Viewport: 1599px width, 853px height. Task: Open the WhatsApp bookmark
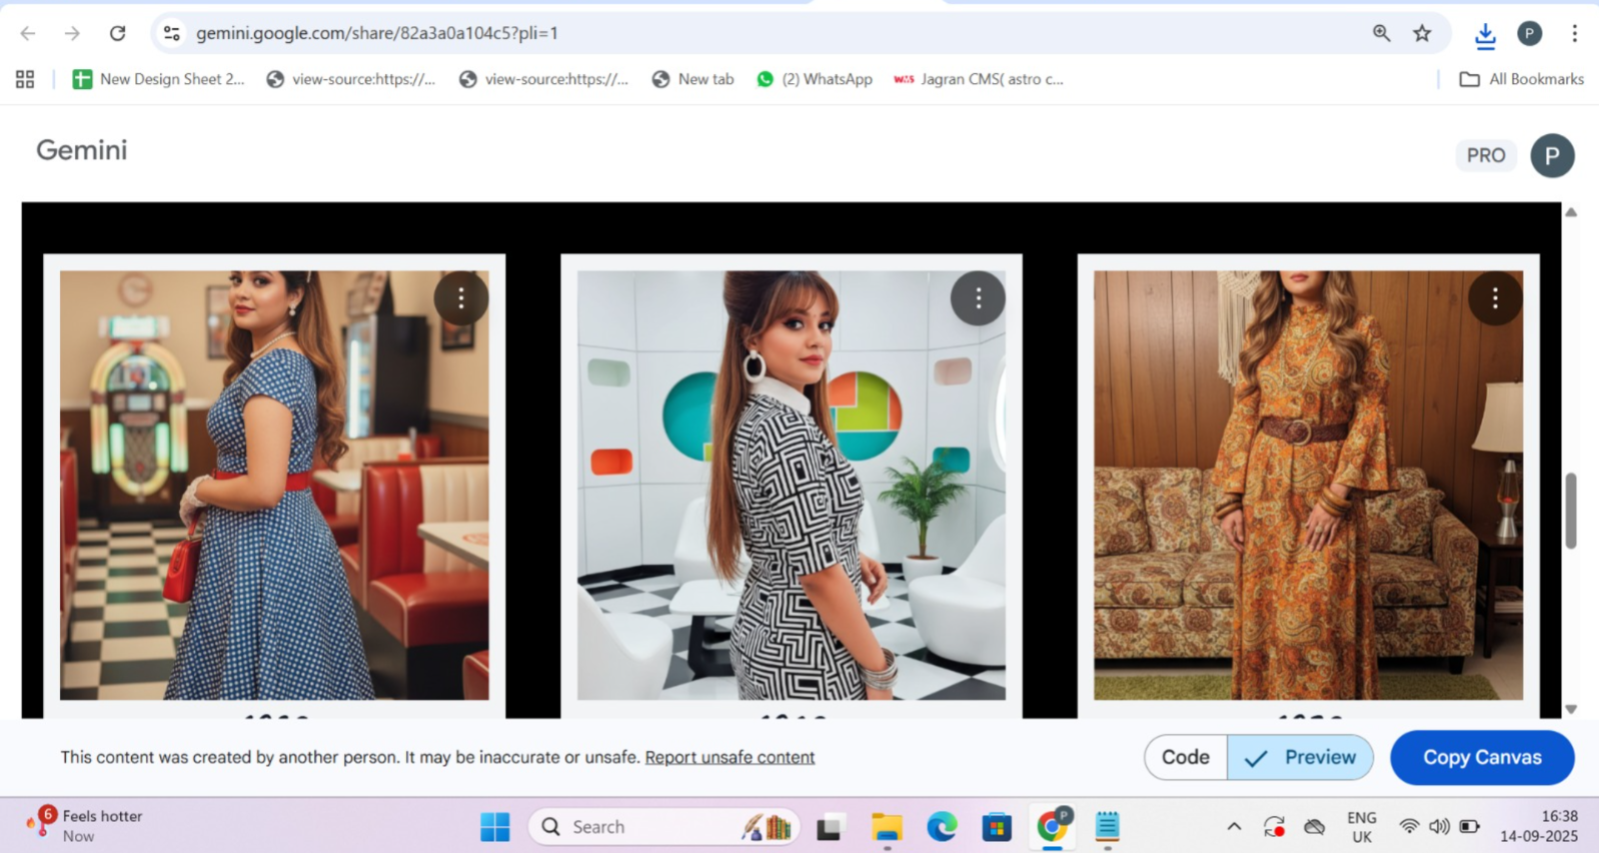pyautogui.click(x=814, y=79)
